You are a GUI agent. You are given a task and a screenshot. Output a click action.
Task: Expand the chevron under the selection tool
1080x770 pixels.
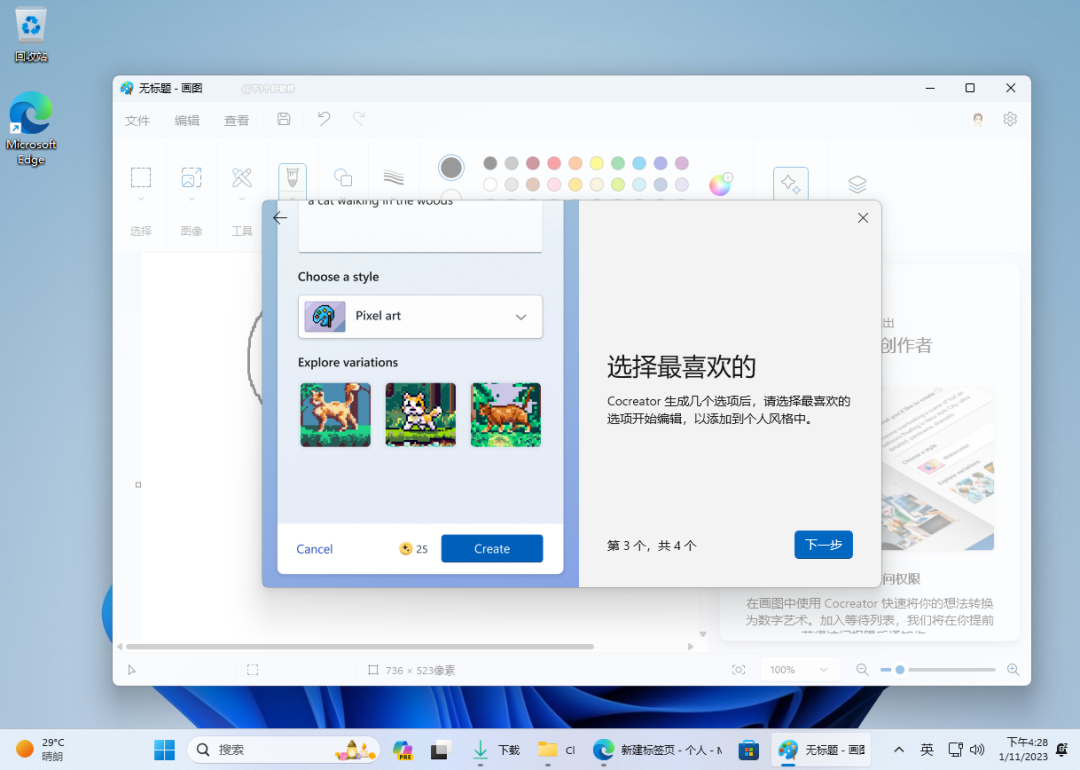pos(141,200)
